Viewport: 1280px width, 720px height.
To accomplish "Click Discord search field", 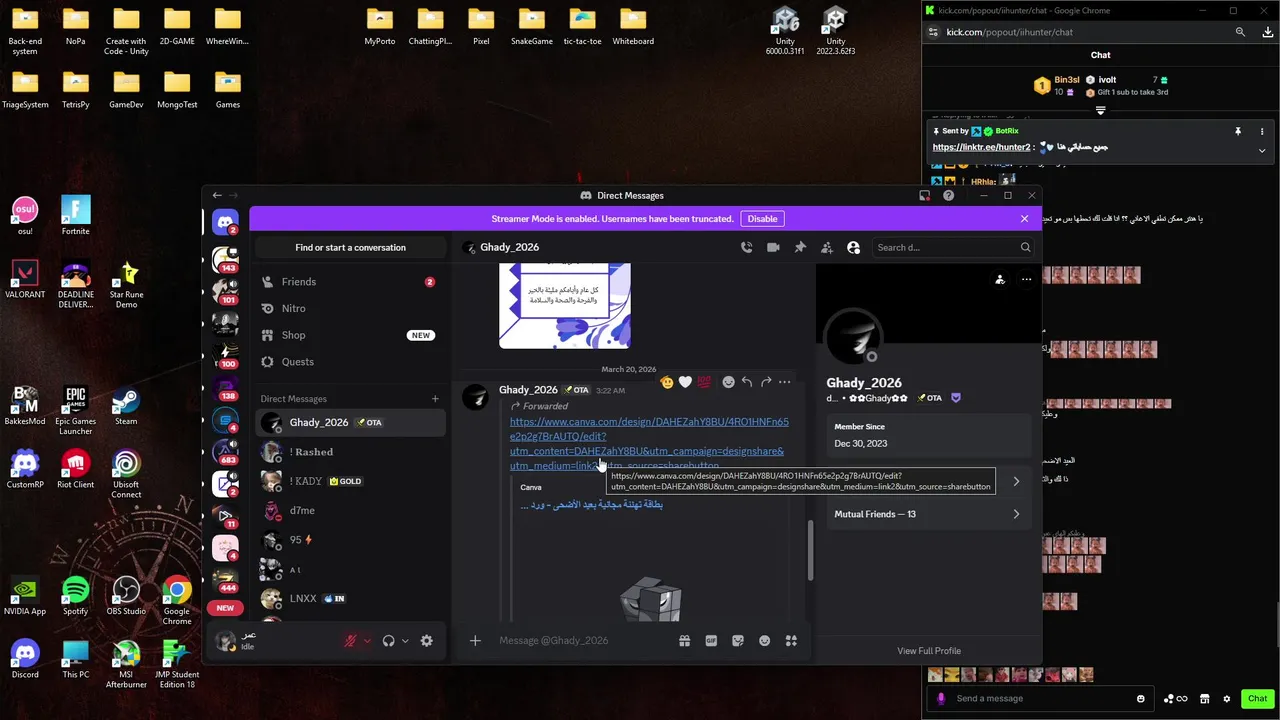I will (953, 247).
